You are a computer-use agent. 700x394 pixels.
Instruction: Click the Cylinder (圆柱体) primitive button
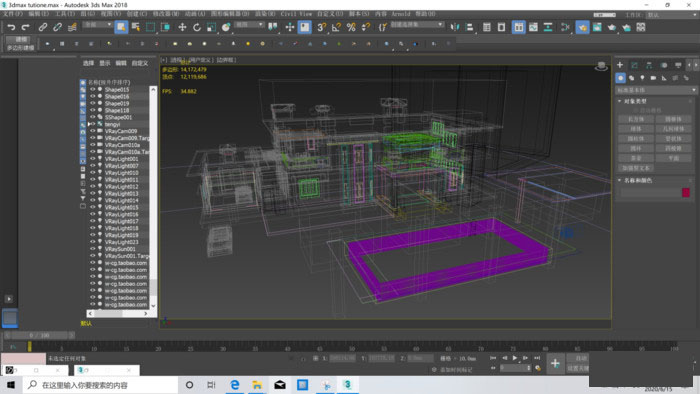636,139
